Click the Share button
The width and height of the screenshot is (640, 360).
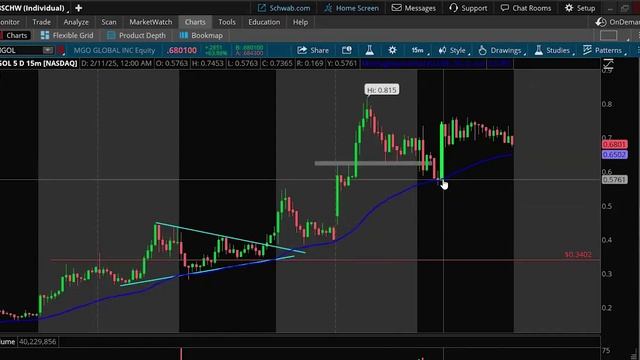tap(313, 50)
